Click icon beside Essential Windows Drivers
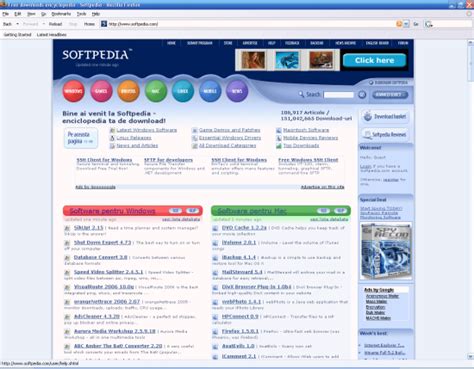This screenshot has height=369, width=474. [195, 138]
